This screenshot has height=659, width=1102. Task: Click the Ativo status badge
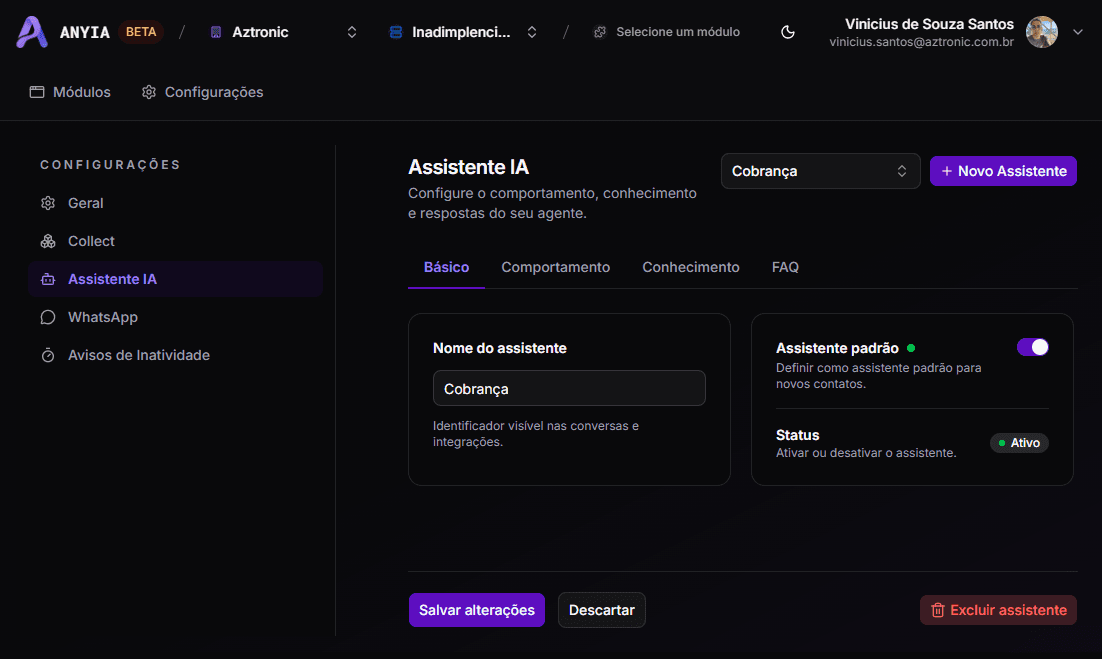pos(1019,443)
